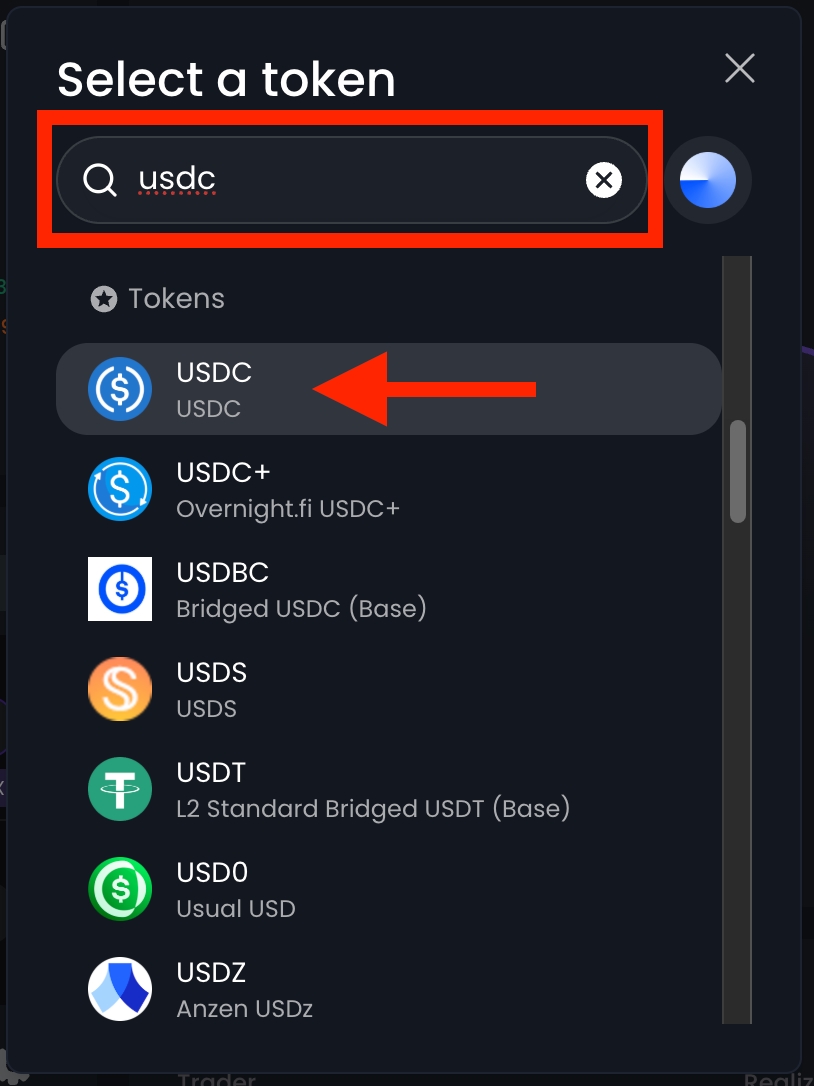Open the Base network selector button

tap(708, 180)
